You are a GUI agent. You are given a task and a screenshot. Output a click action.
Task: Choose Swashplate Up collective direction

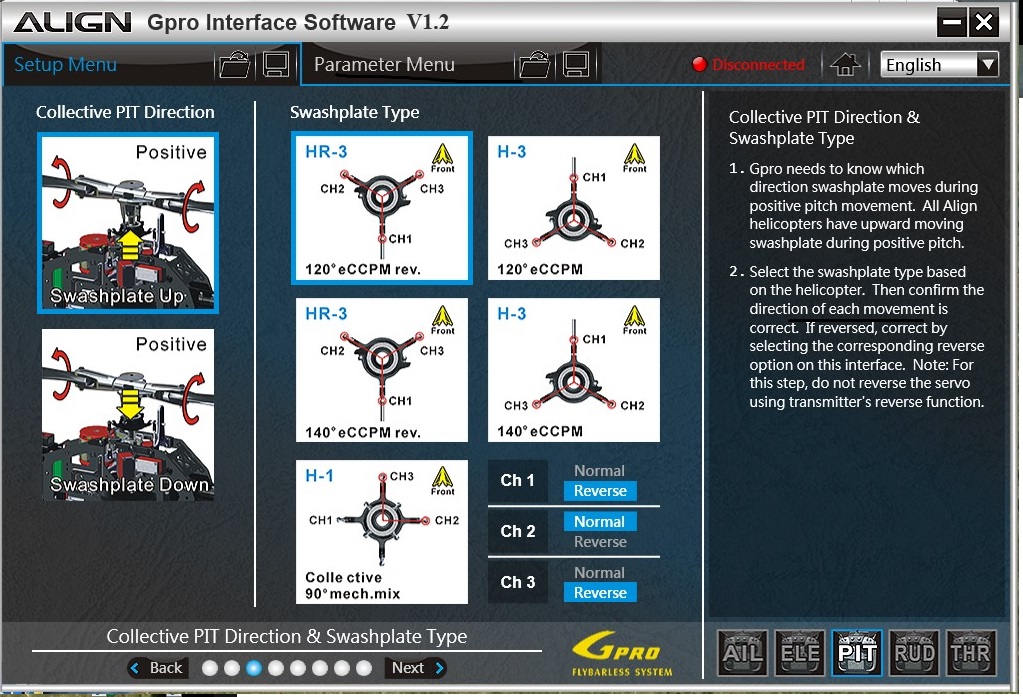[x=128, y=223]
